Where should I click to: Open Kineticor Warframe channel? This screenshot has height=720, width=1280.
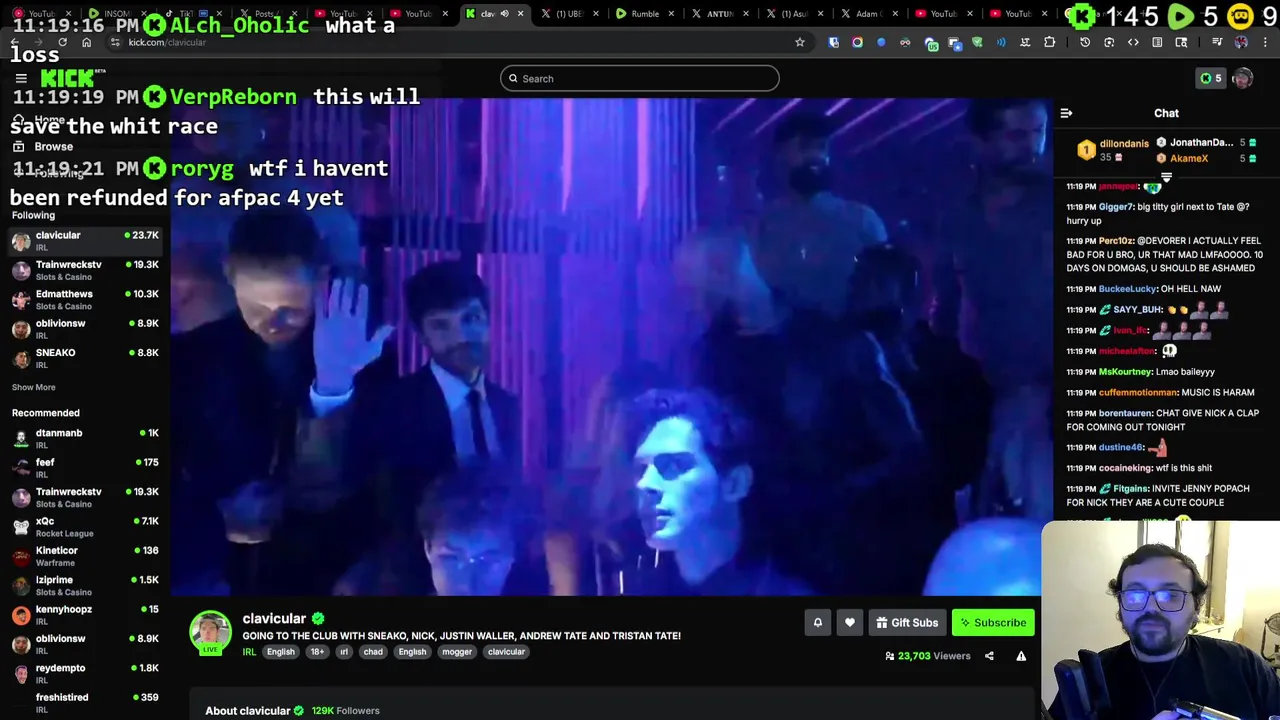(85, 556)
